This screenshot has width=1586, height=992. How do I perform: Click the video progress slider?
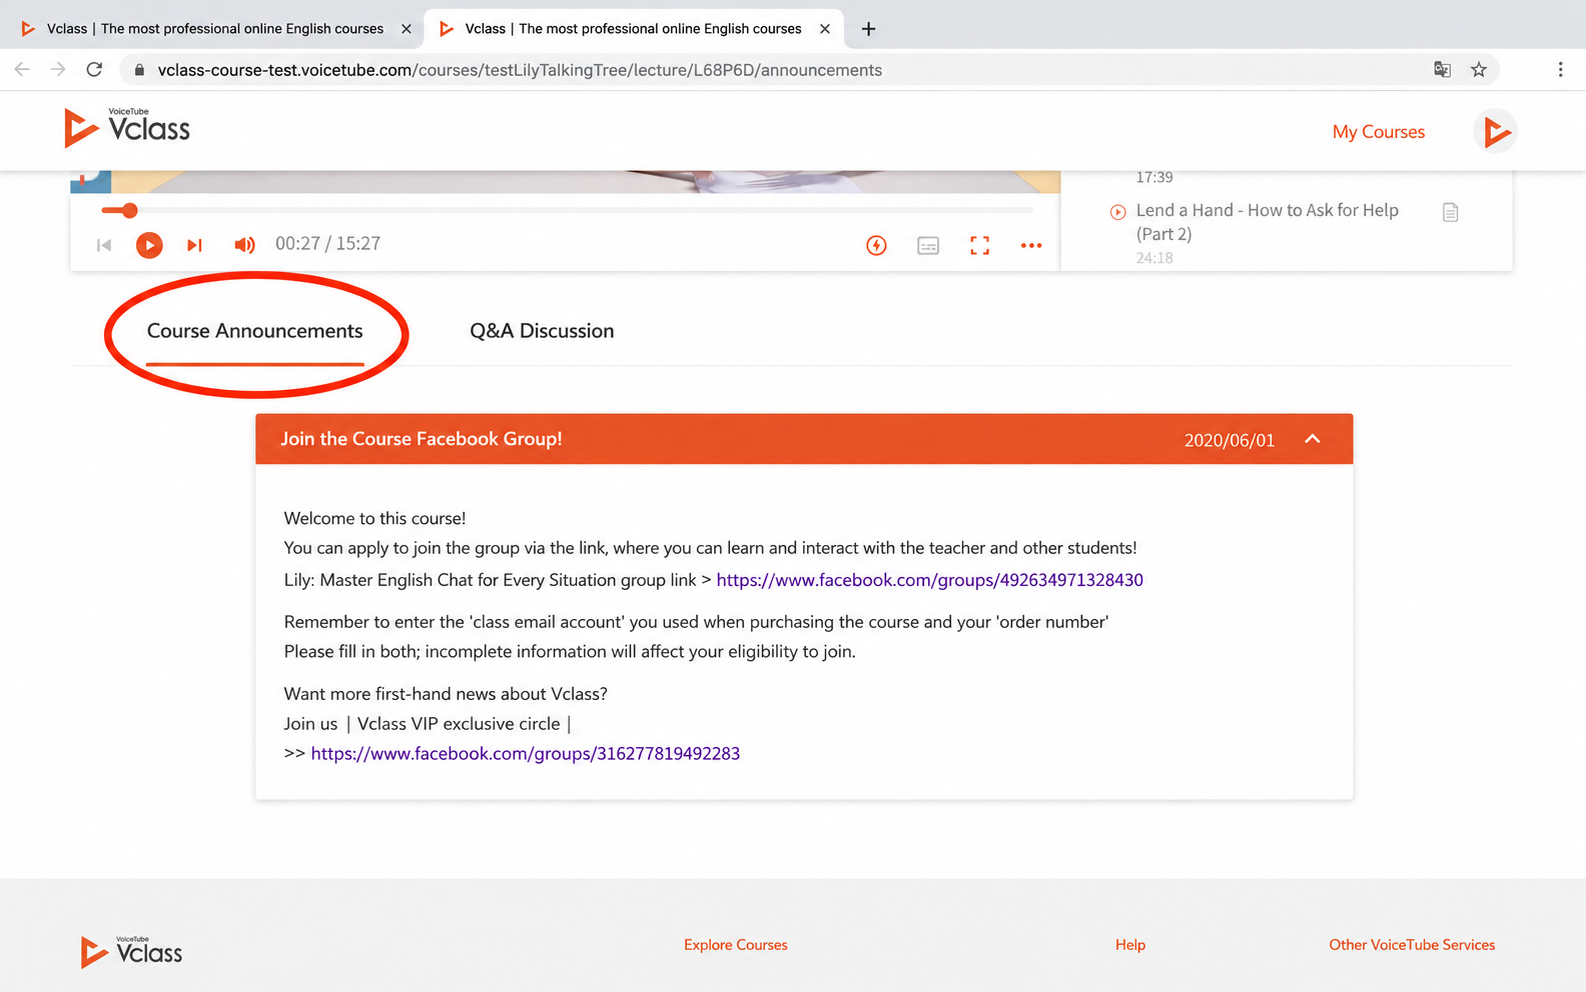(567, 210)
